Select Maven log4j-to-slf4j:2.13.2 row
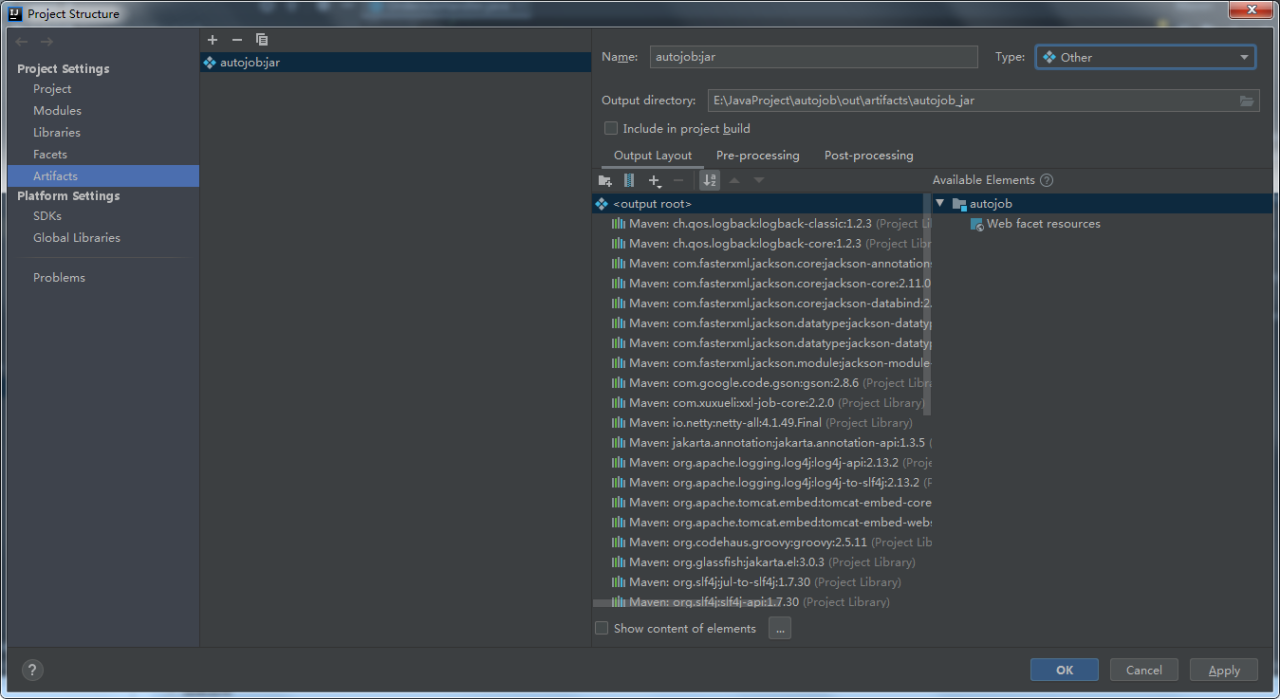1280x699 pixels. (x=761, y=483)
